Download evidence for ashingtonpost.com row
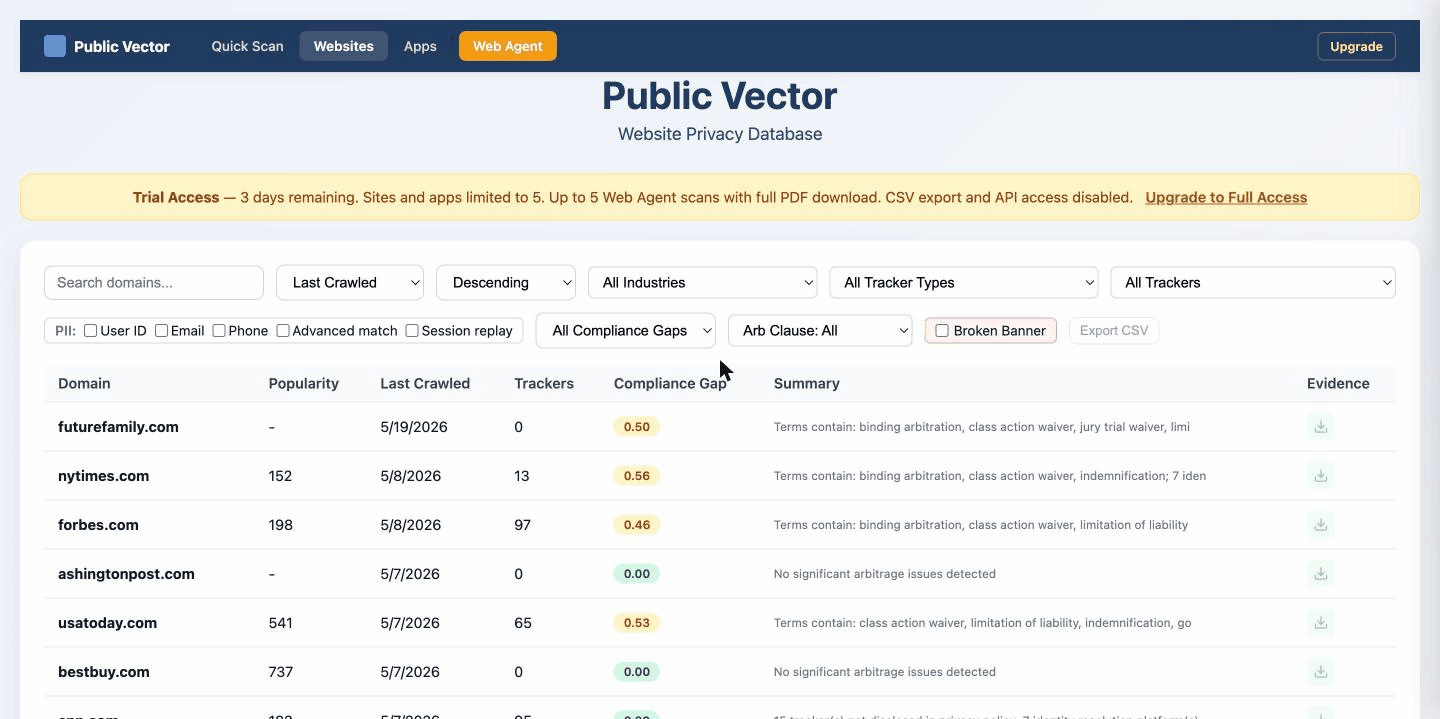The width and height of the screenshot is (1440, 719). [x=1321, y=574]
